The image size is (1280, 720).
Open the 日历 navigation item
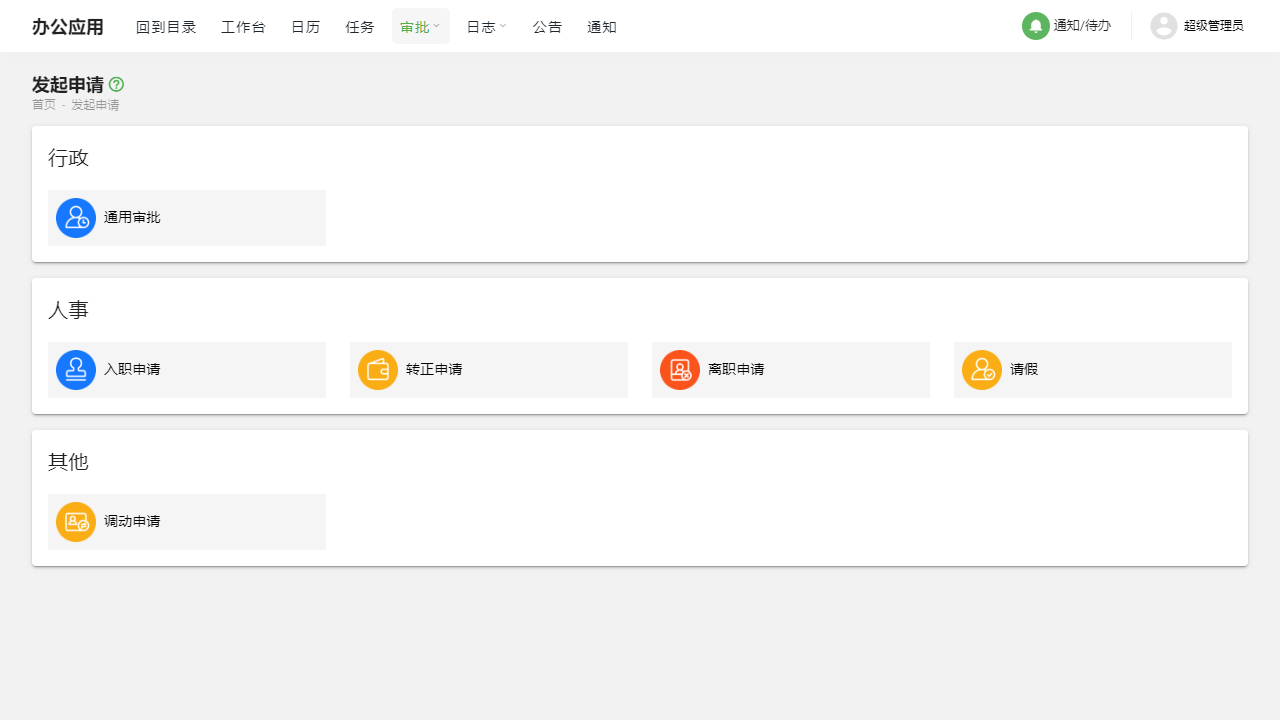coord(305,26)
